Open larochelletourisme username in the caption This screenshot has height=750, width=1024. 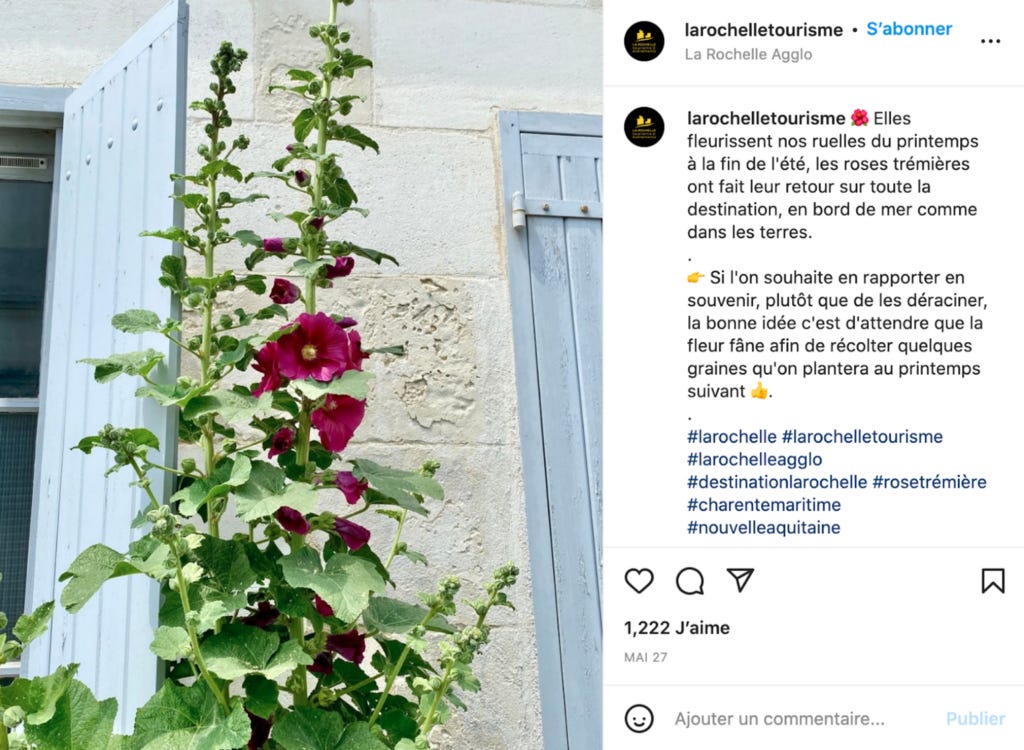click(766, 118)
